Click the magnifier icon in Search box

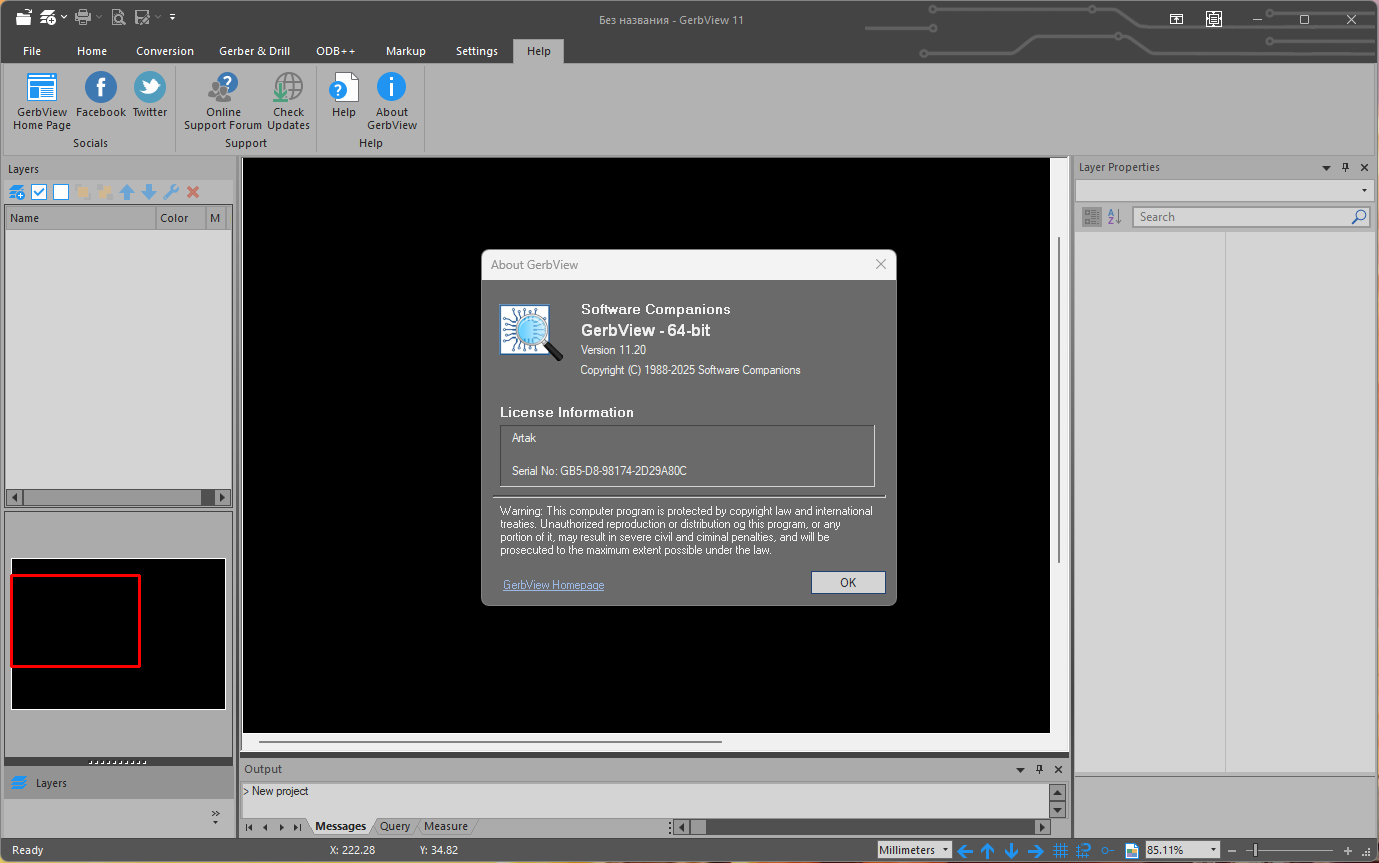tap(1359, 217)
